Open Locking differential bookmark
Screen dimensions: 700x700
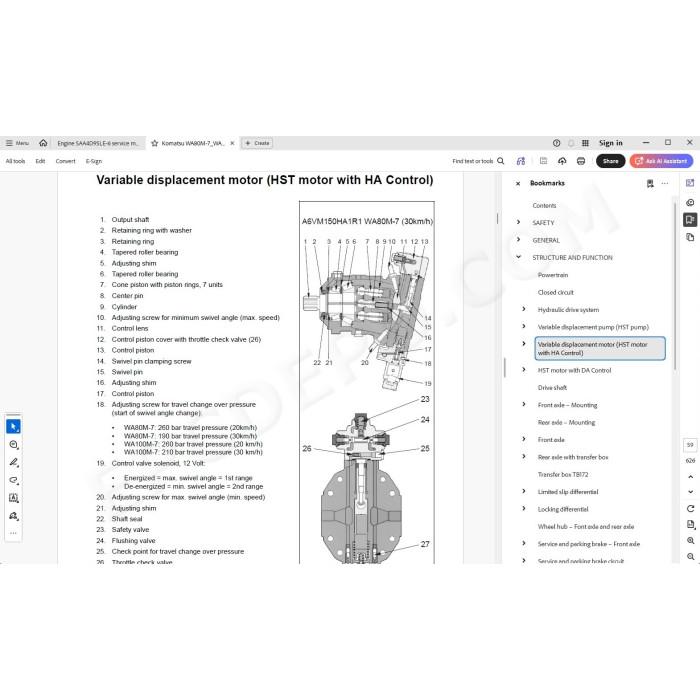tap(563, 509)
